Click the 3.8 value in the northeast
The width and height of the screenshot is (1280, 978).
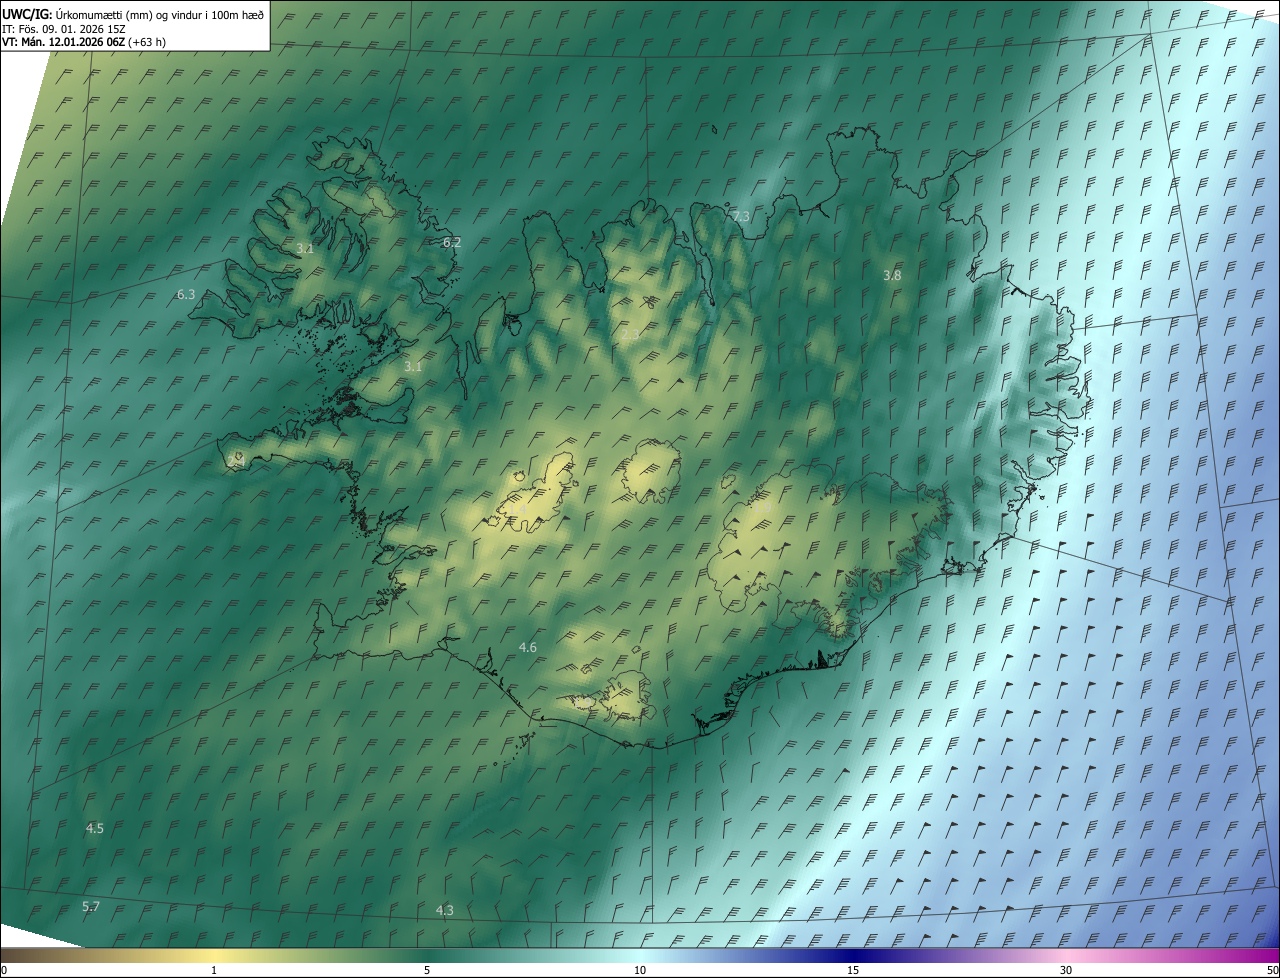(892, 275)
